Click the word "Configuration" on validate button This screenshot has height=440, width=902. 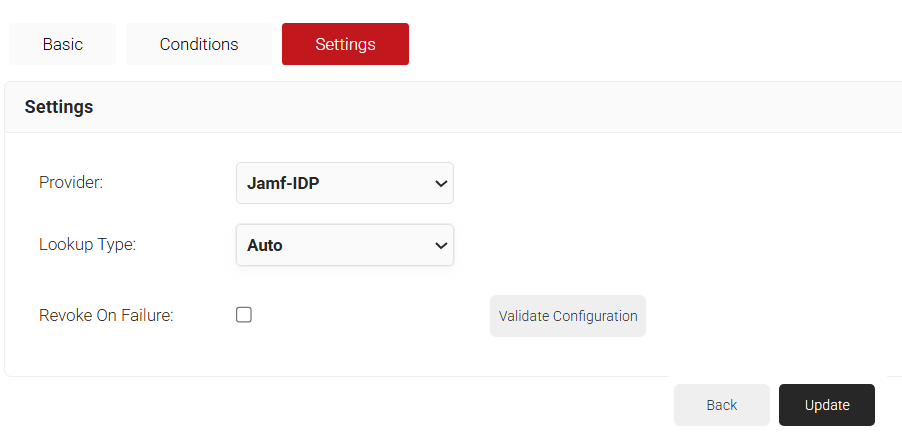pos(595,316)
